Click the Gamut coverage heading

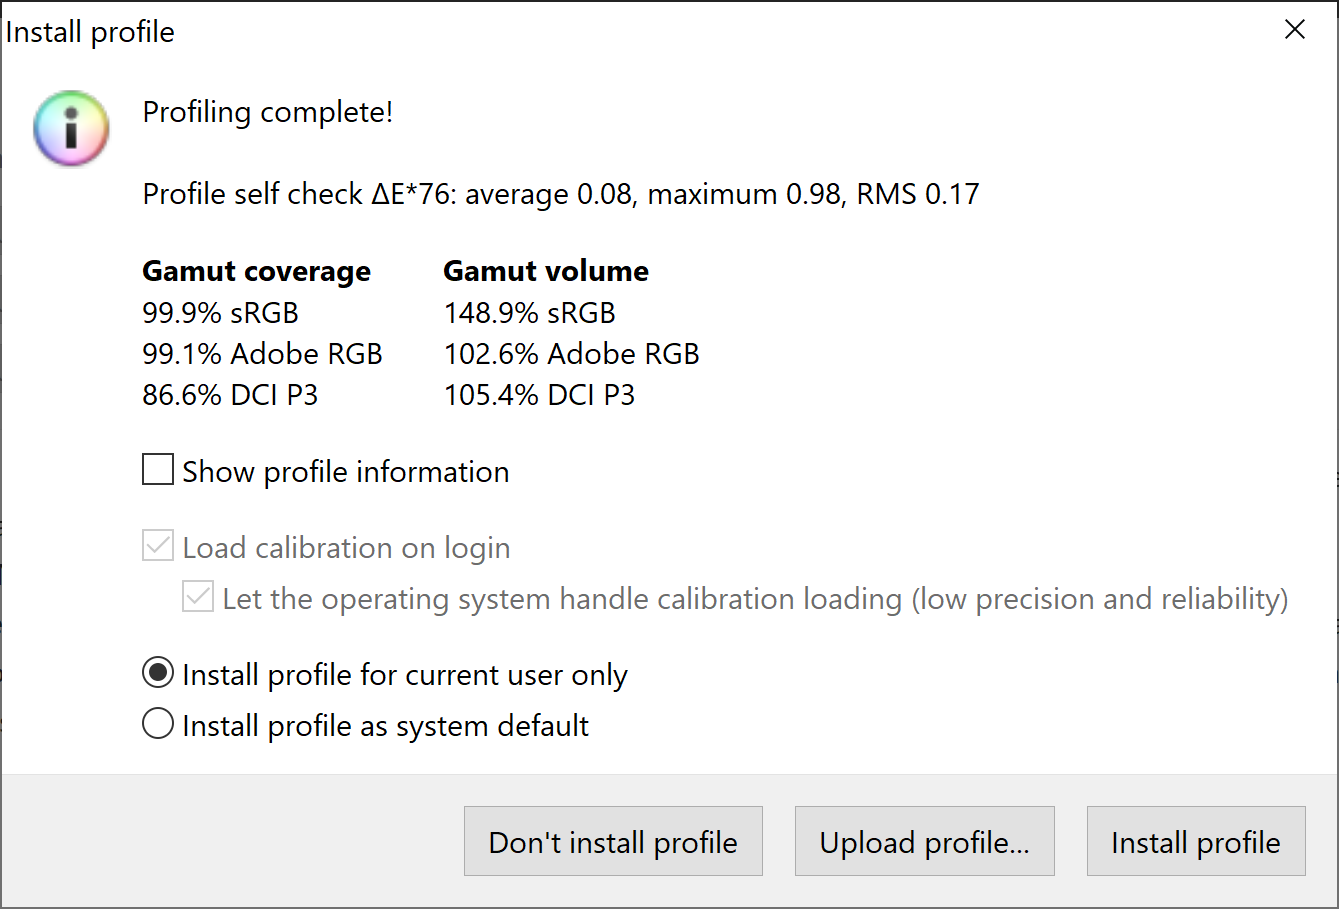pyautogui.click(x=257, y=271)
